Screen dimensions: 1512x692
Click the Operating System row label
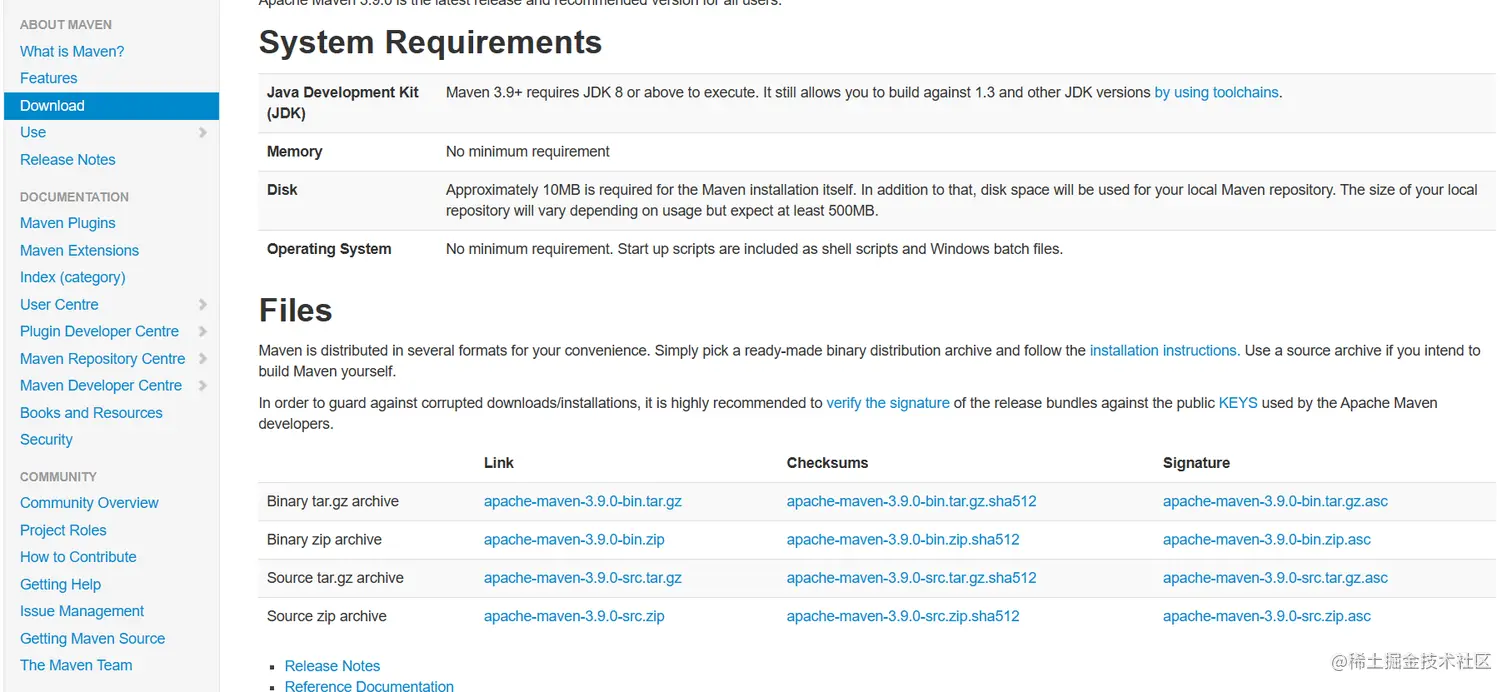329,249
